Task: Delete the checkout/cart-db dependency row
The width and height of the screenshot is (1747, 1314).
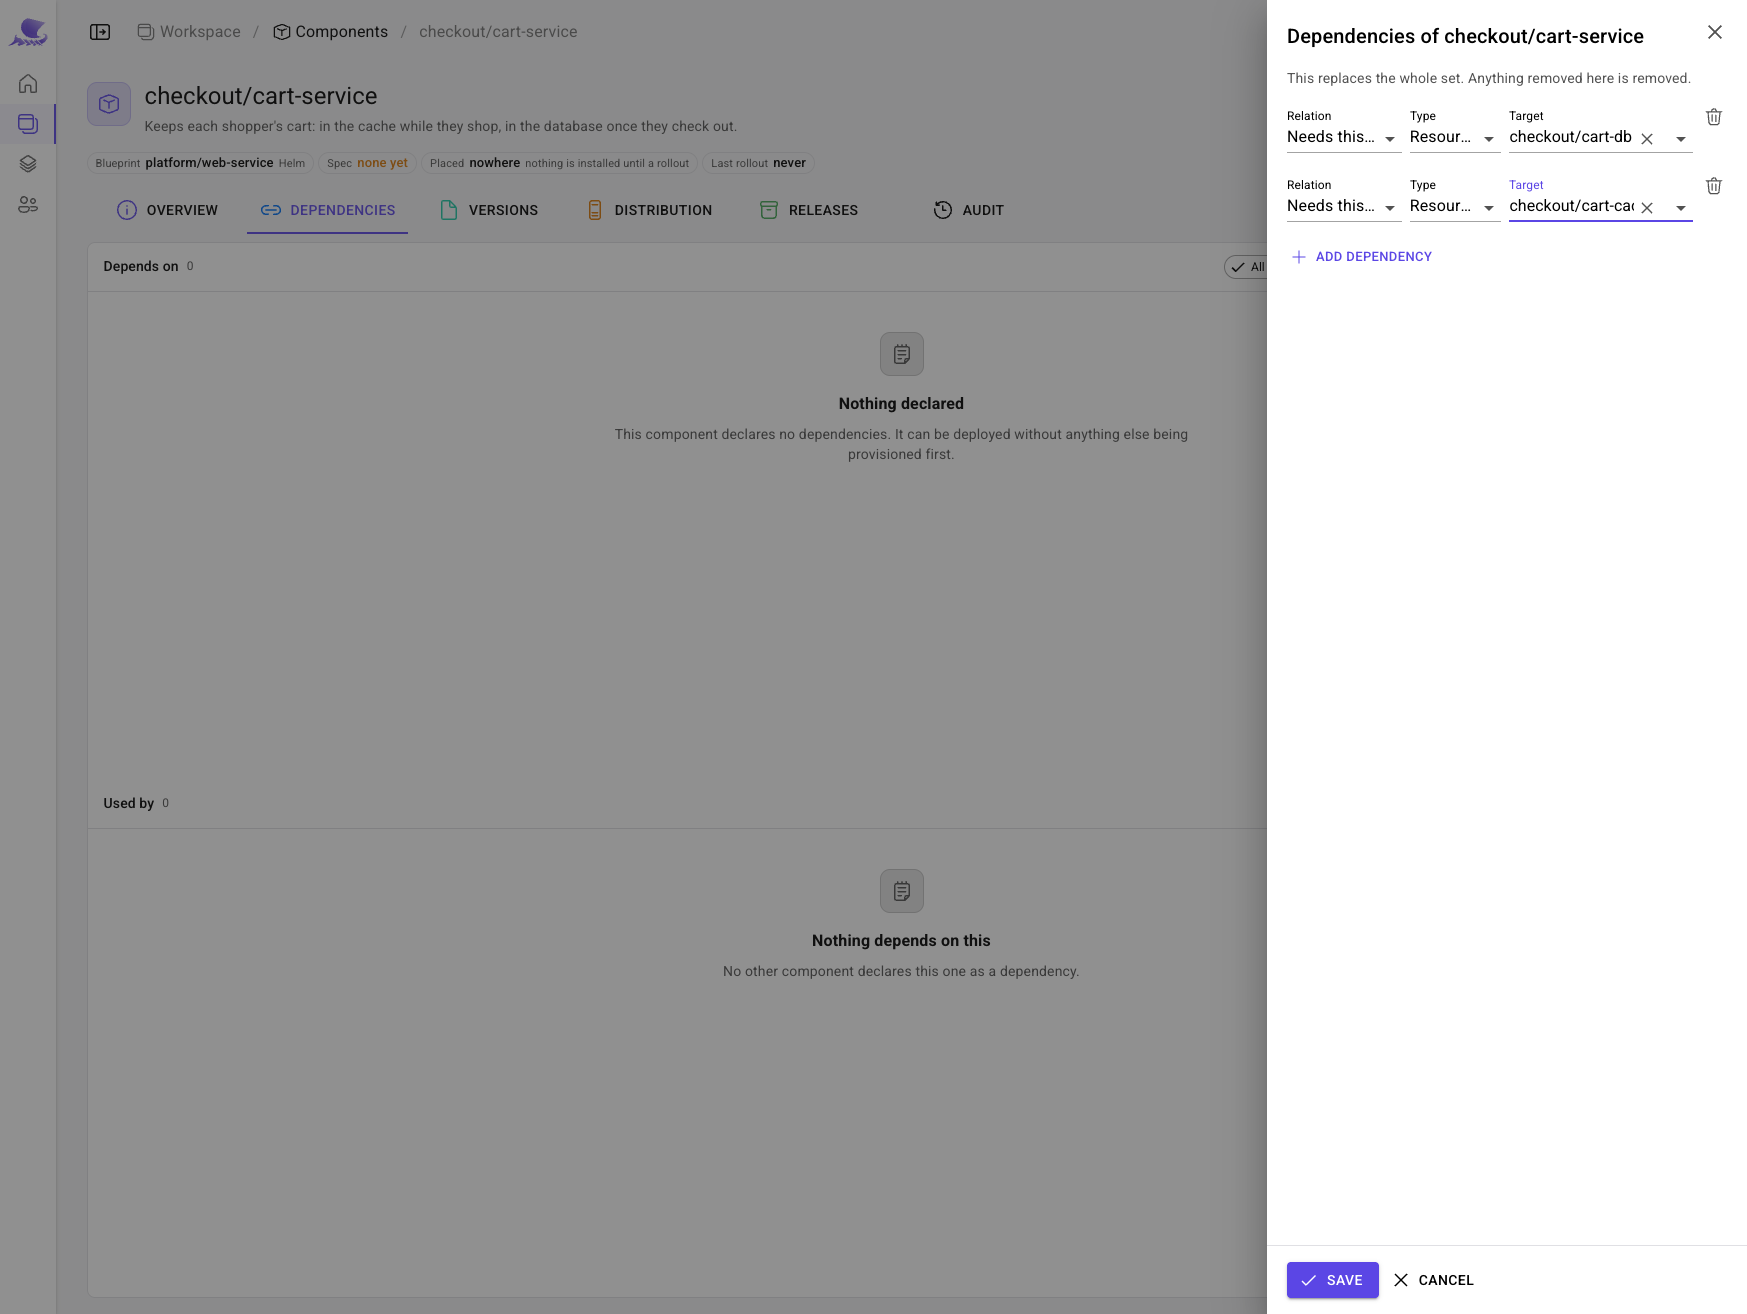Action: coord(1714,117)
